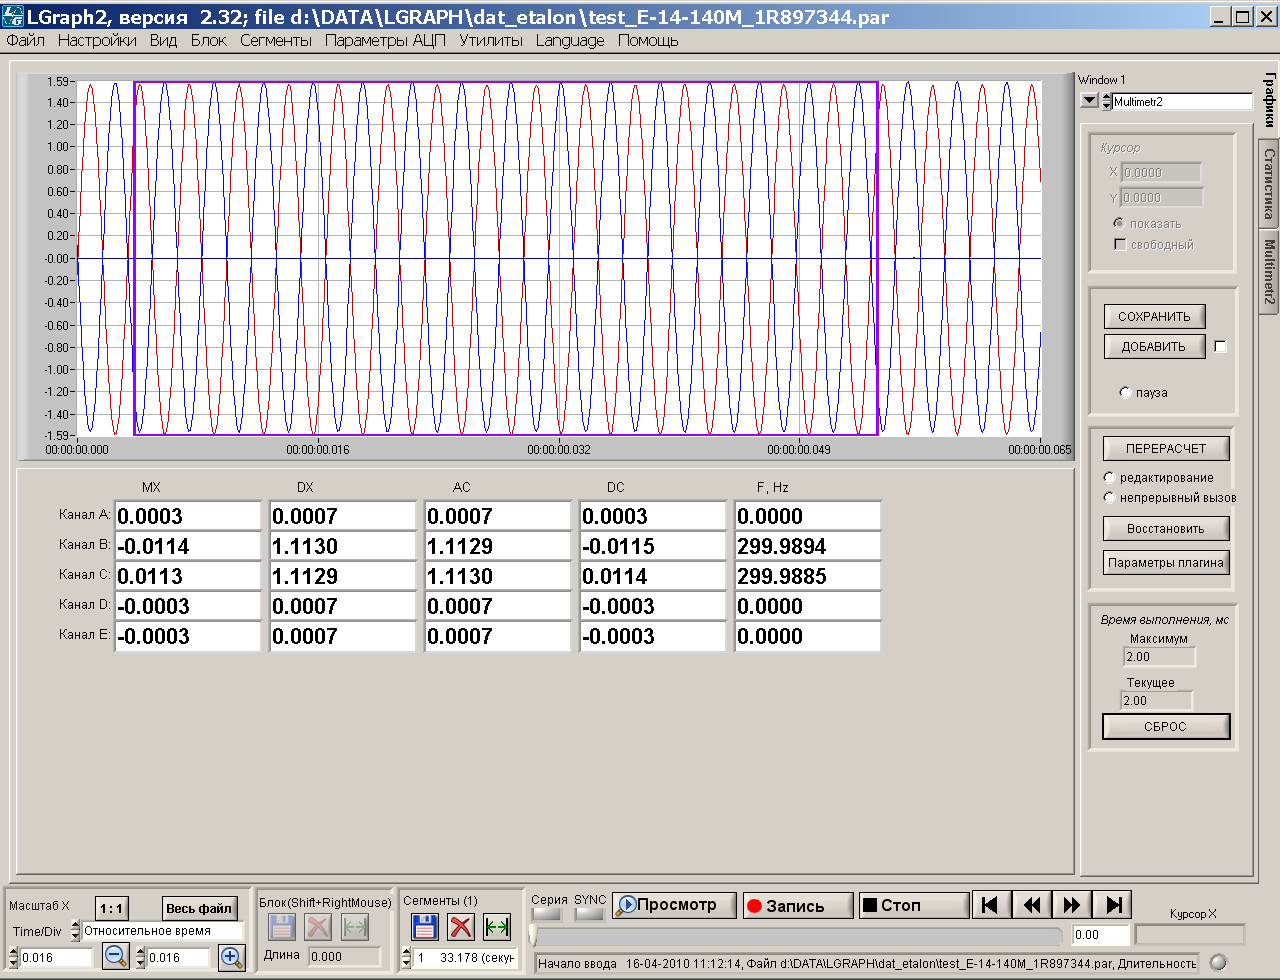Select the 'редактирование' radio option
This screenshot has width=1280, height=980.
[x=1109, y=478]
